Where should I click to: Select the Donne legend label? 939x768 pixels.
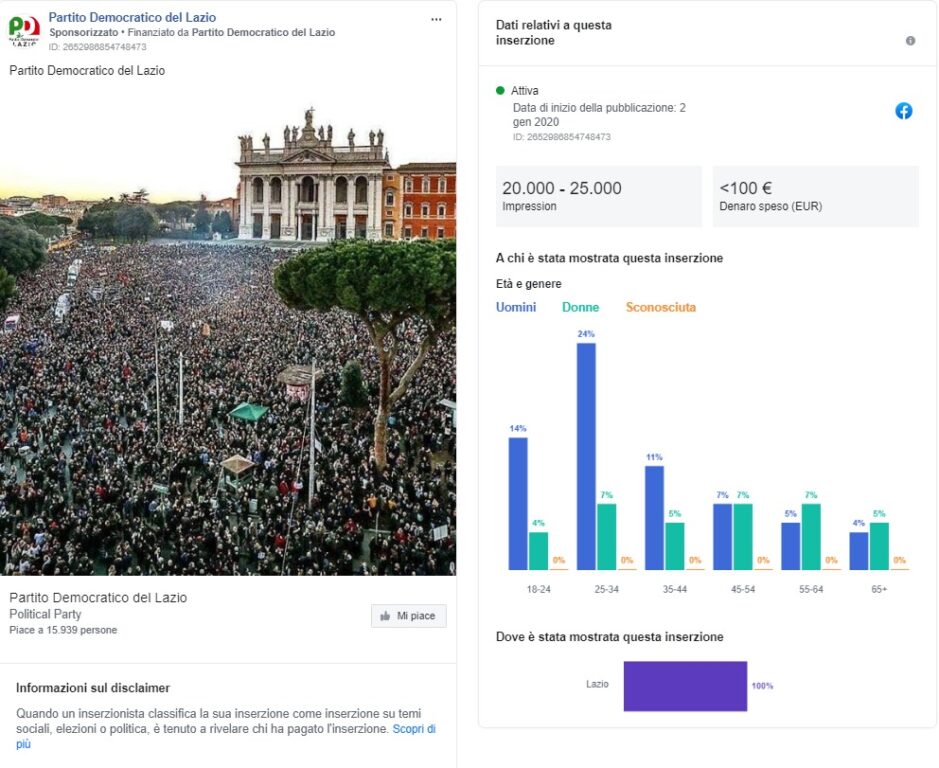pyautogui.click(x=580, y=307)
